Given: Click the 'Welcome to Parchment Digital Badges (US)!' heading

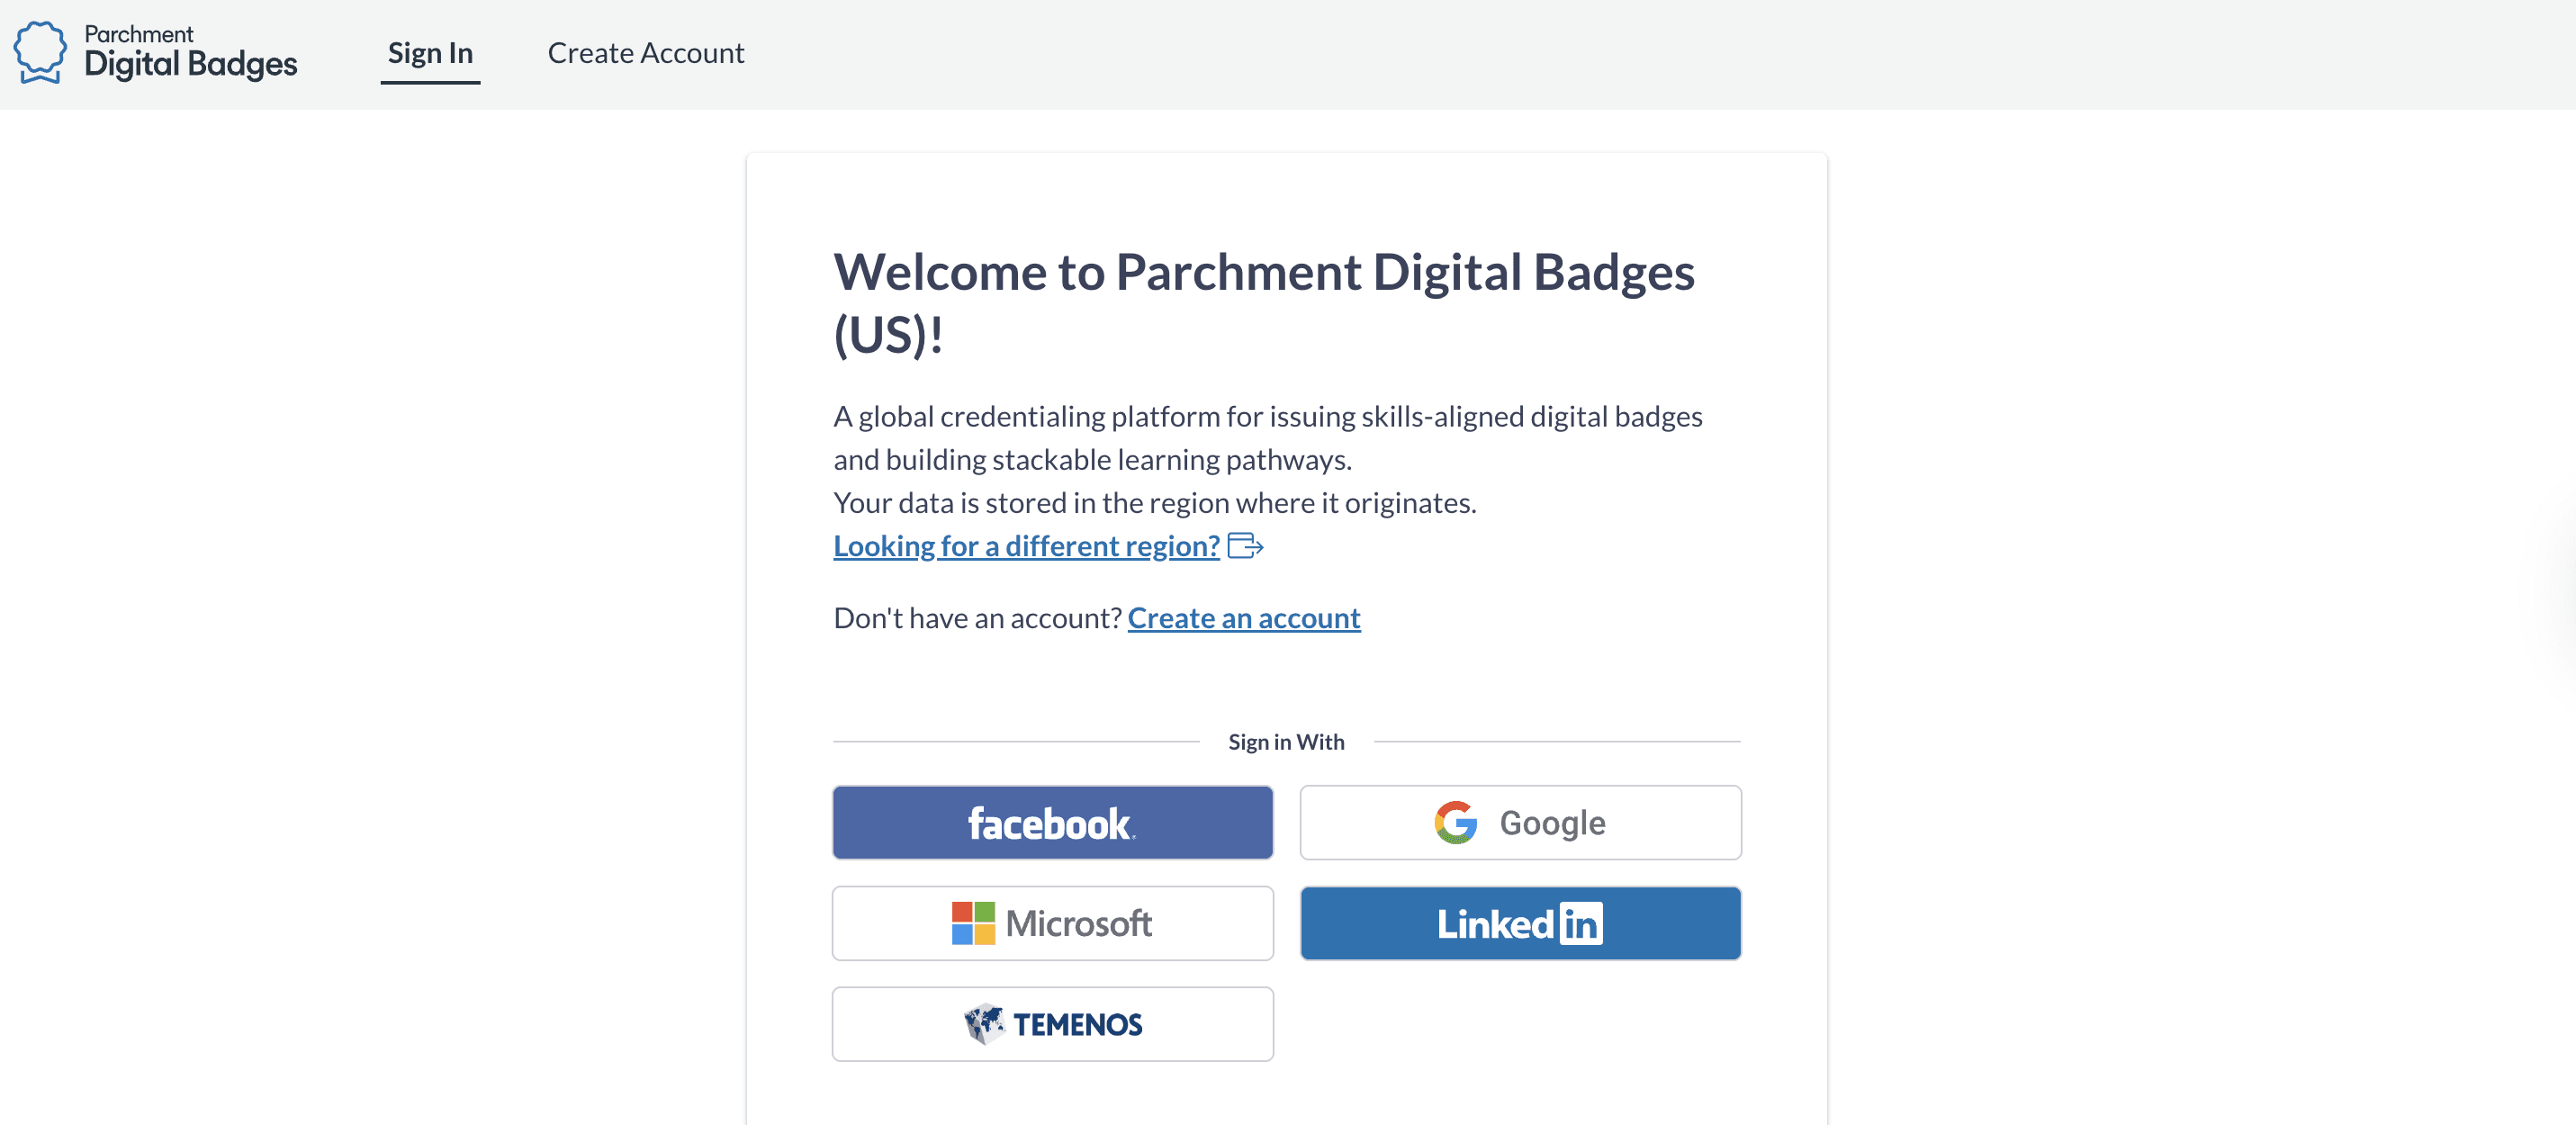Looking at the screenshot, I should point(1264,303).
